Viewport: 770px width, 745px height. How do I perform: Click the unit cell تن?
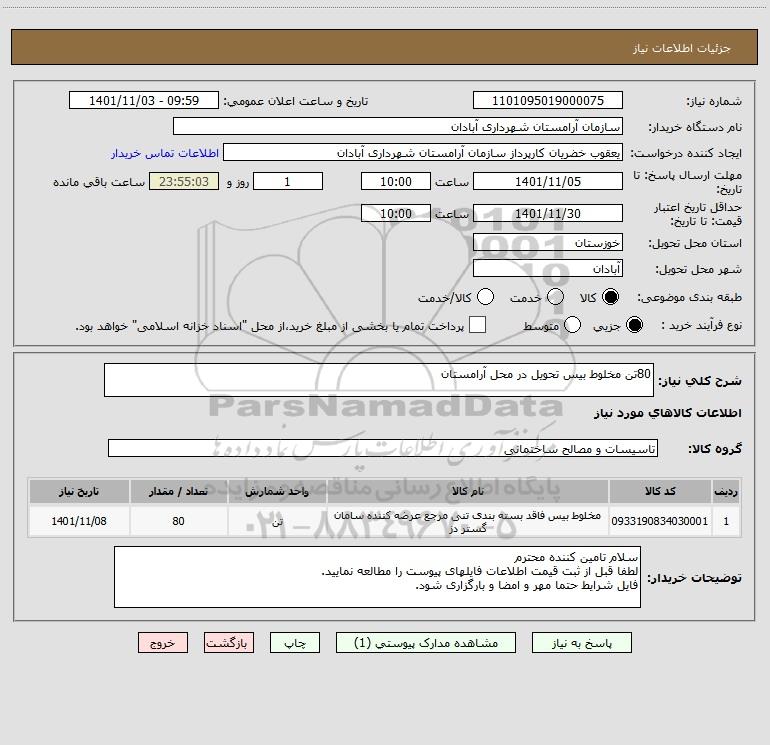277,521
